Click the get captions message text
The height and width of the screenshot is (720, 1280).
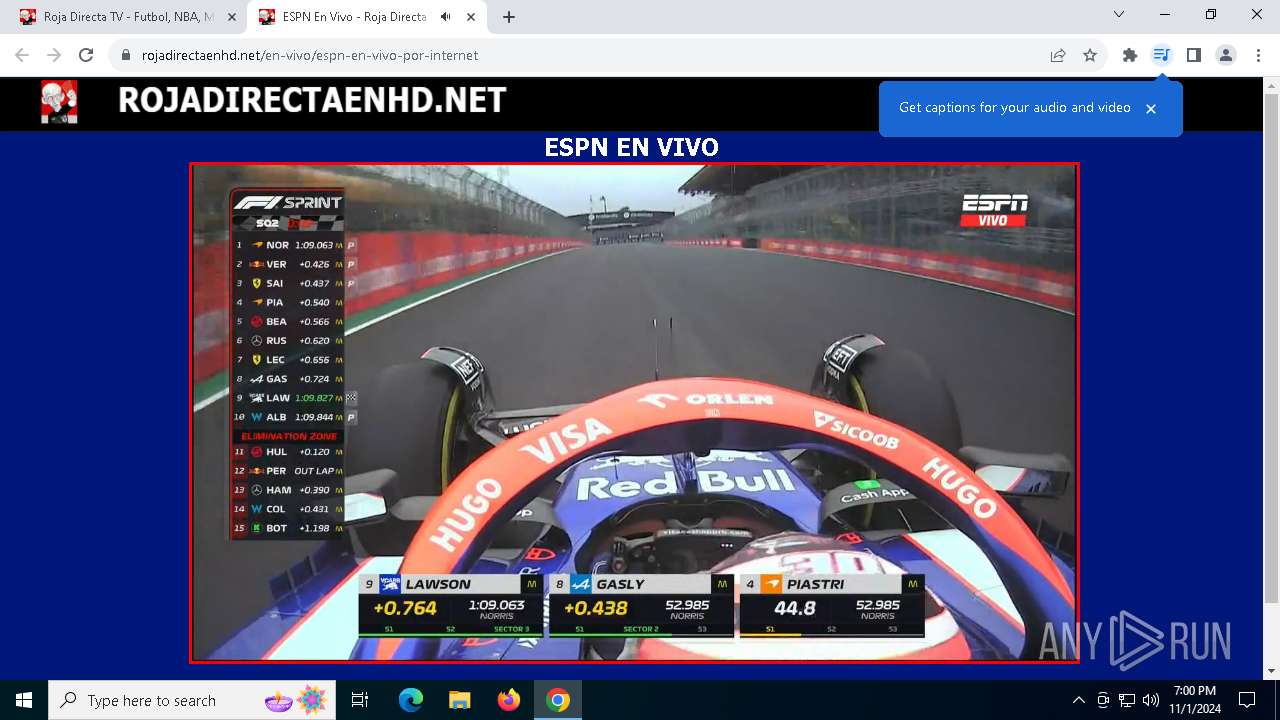(x=1014, y=108)
